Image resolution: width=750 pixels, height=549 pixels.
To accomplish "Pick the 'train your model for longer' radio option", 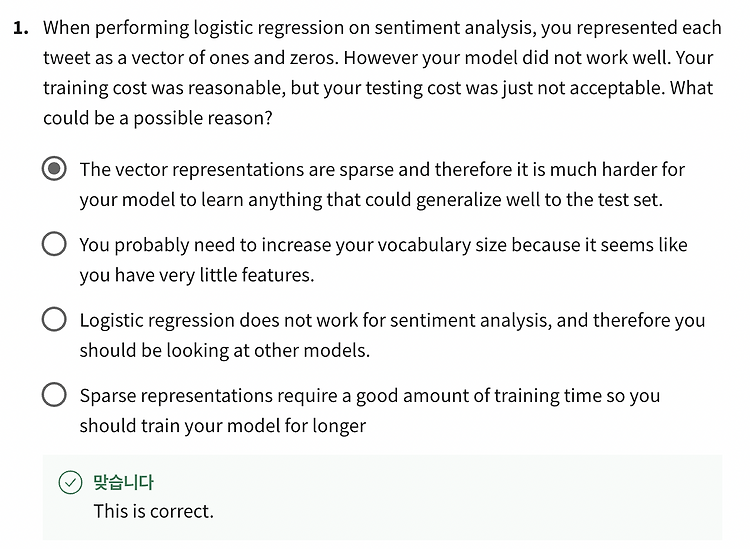I will point(54,395).
